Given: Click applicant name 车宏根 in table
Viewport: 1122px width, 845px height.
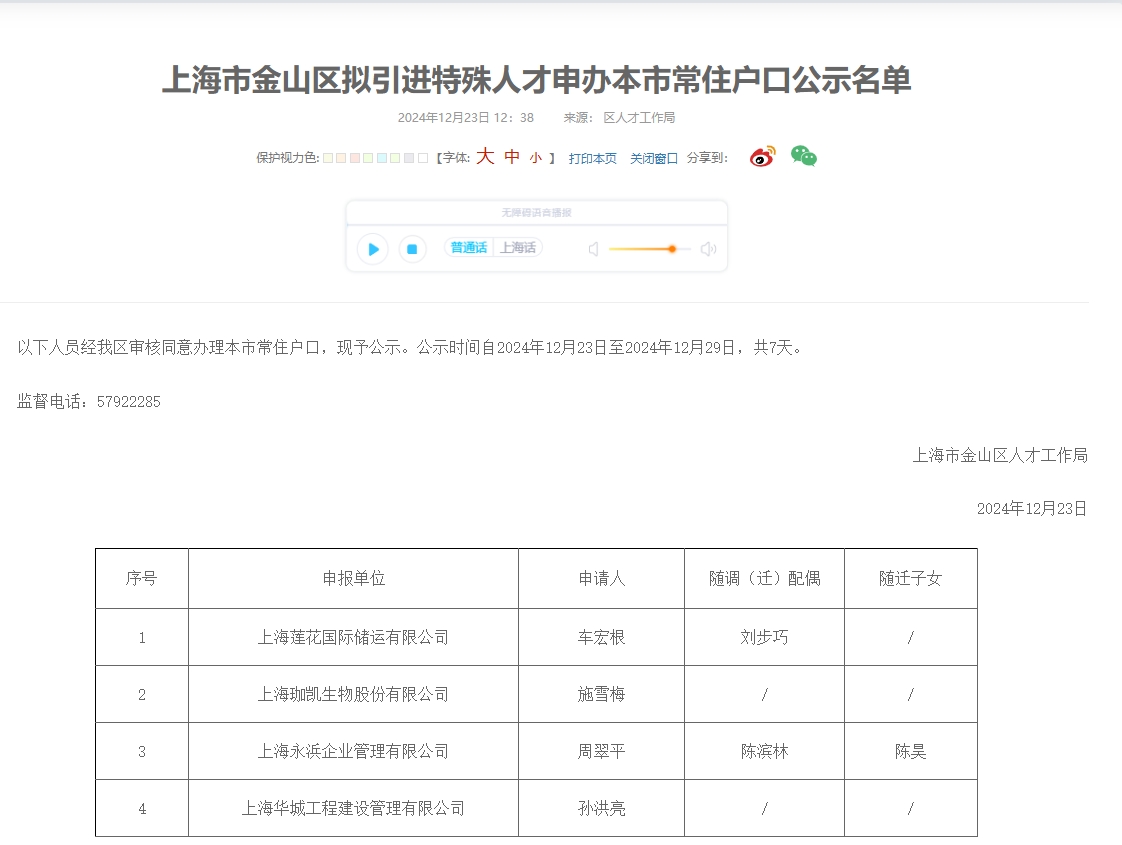Looking at the screenshot, I should point(601,637).
